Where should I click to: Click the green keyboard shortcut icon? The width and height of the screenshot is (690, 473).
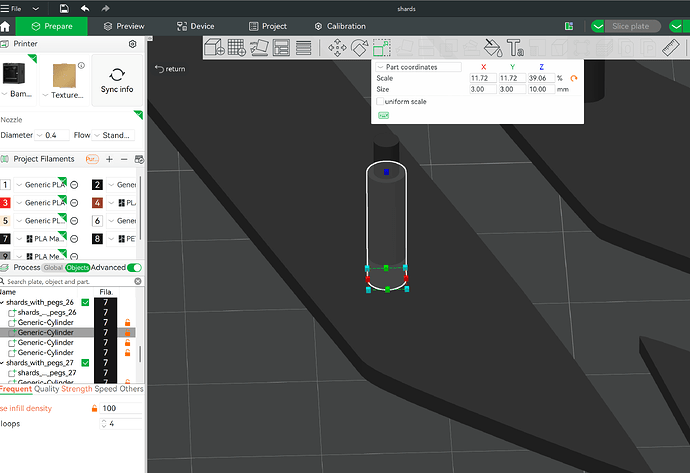[384, 115]
